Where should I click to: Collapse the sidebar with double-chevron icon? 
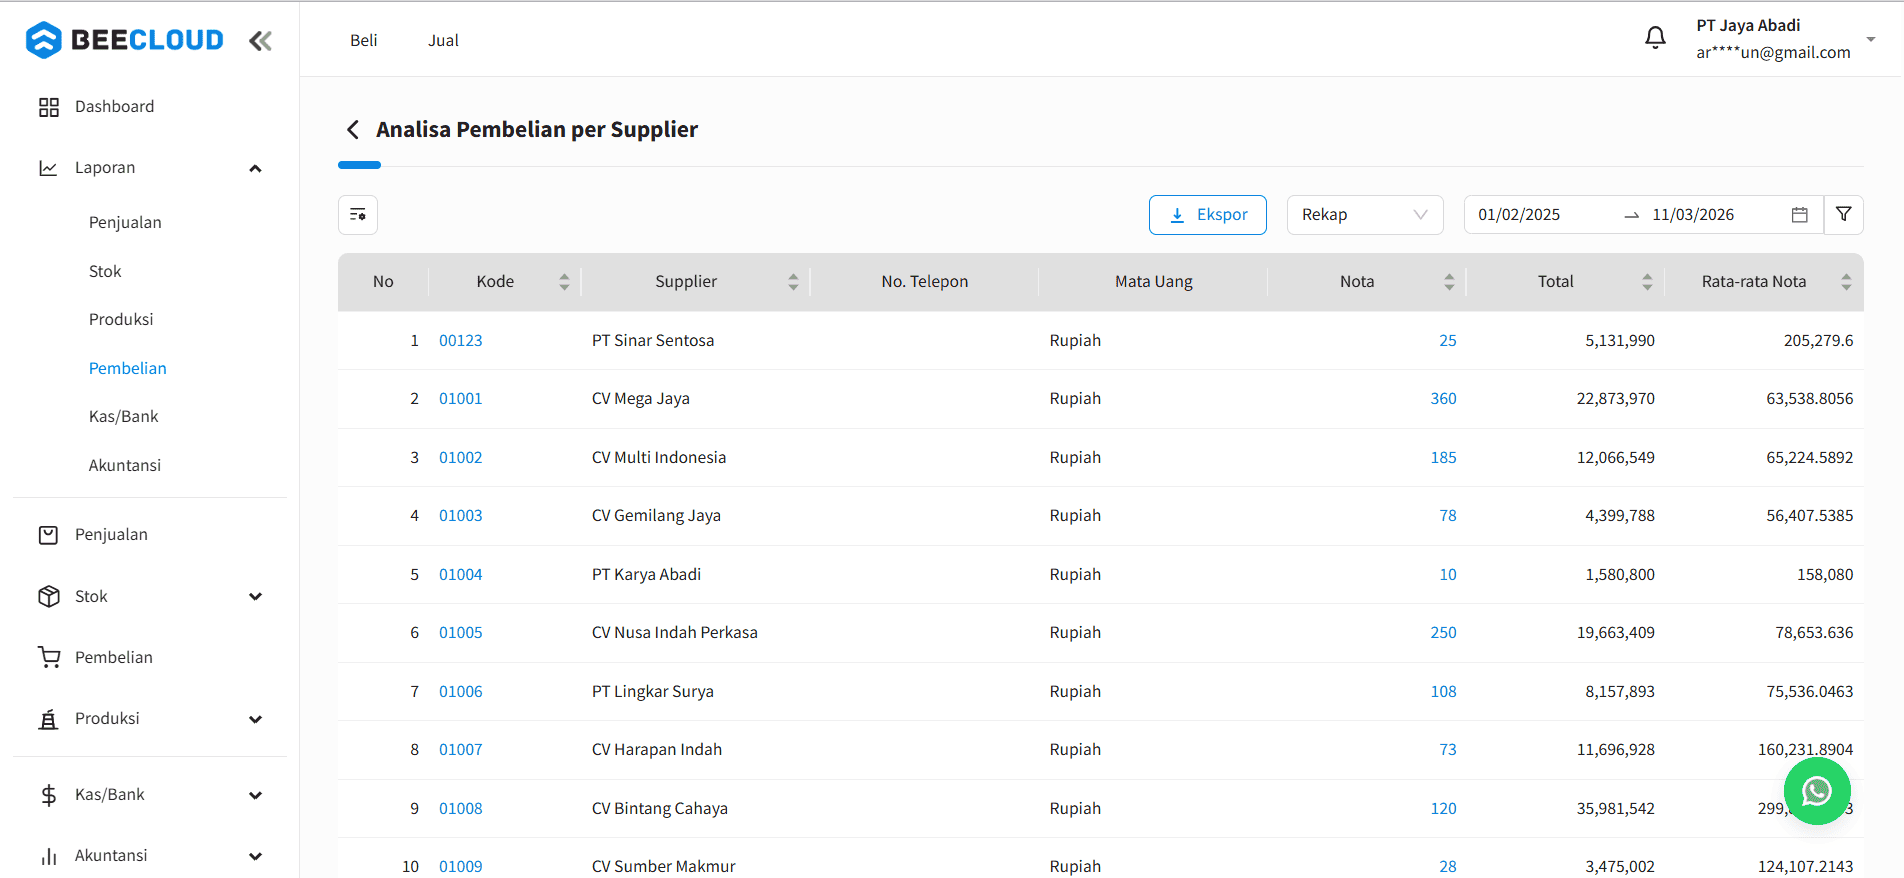pos(260,41)
